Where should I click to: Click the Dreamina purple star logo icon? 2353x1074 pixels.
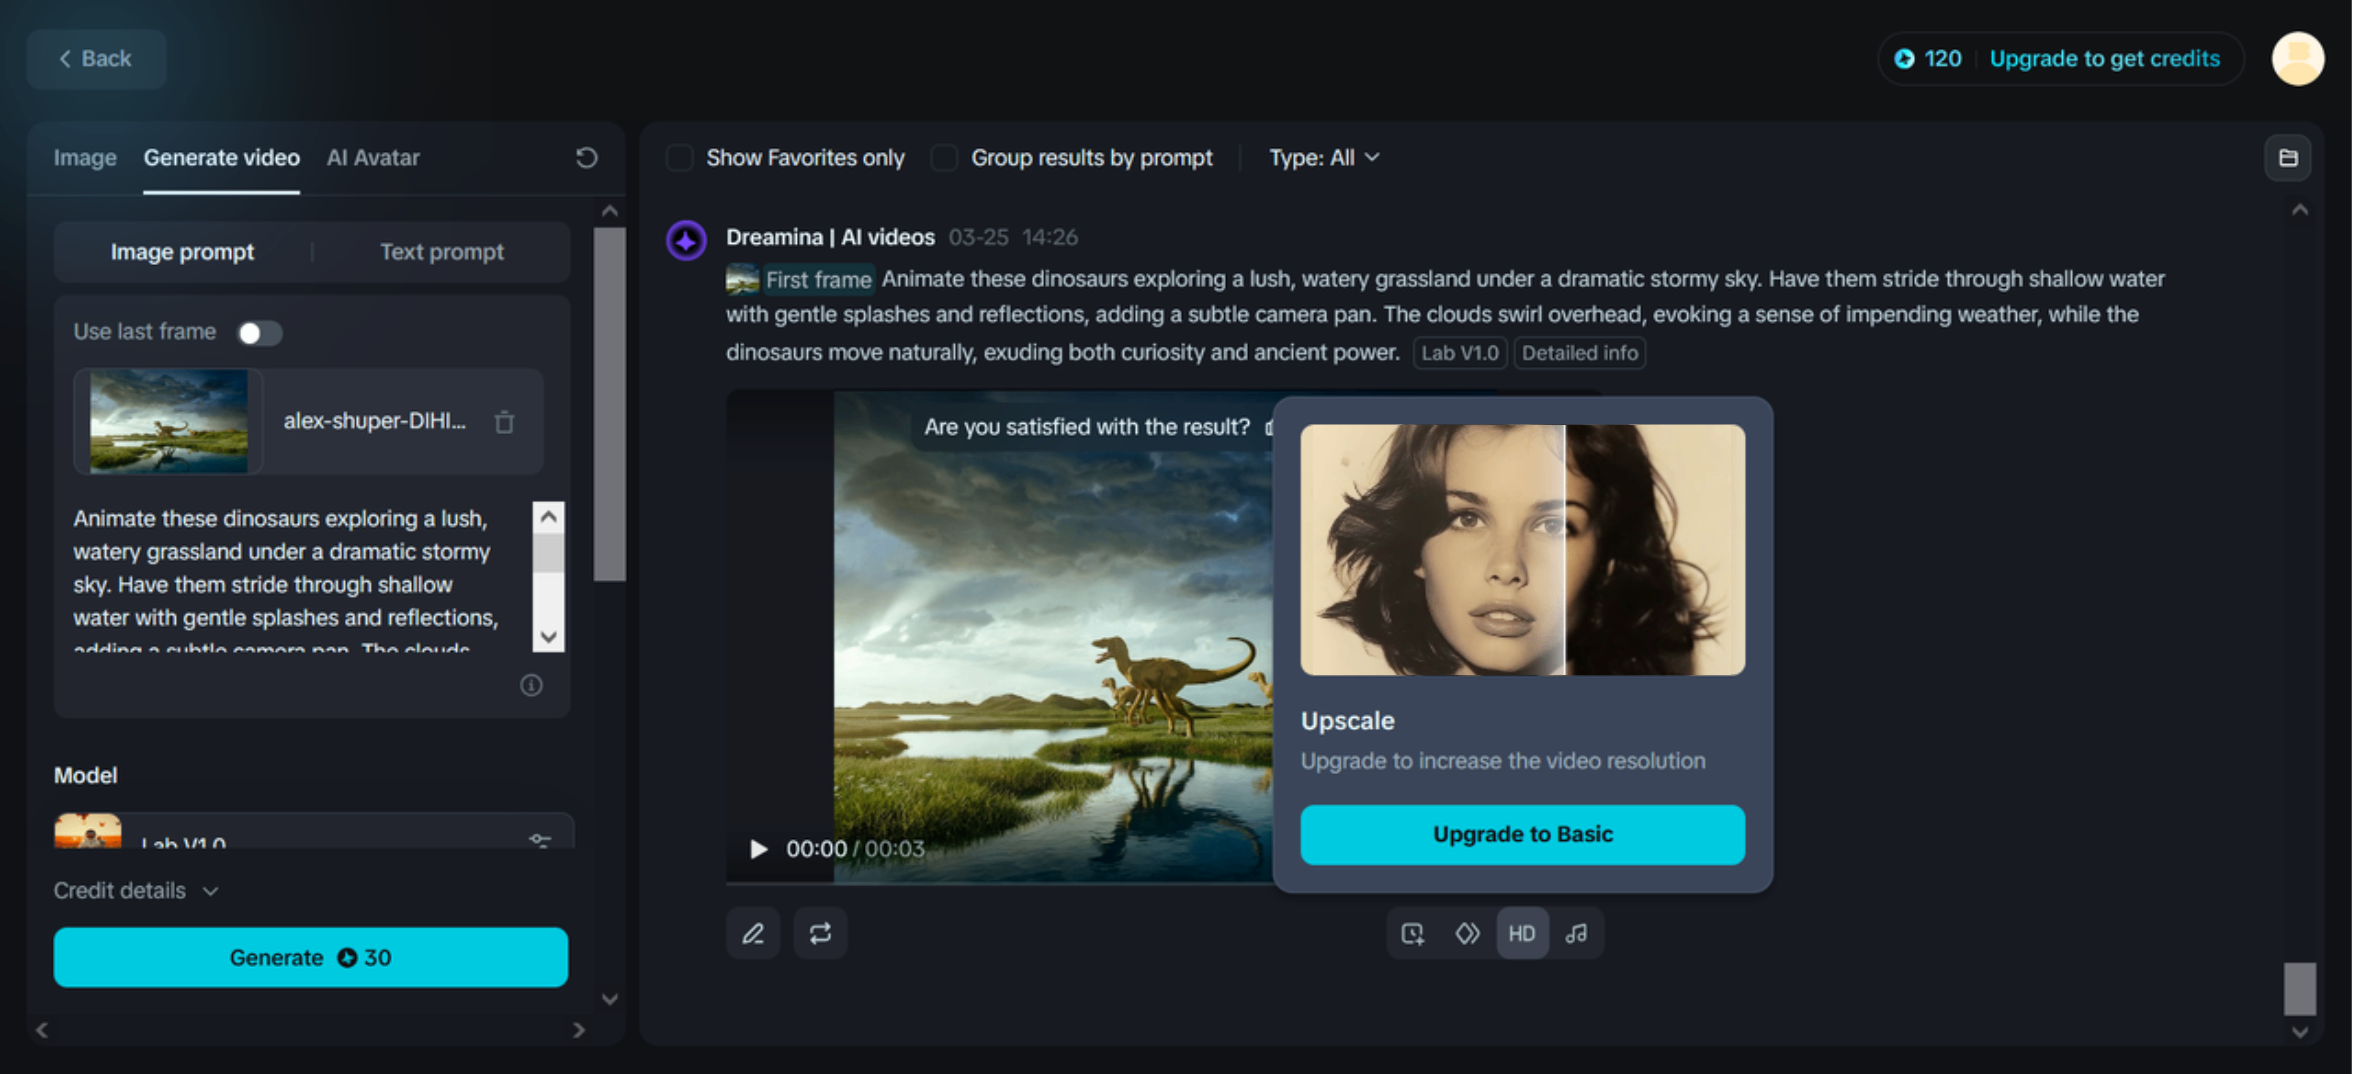coord(687,240)
